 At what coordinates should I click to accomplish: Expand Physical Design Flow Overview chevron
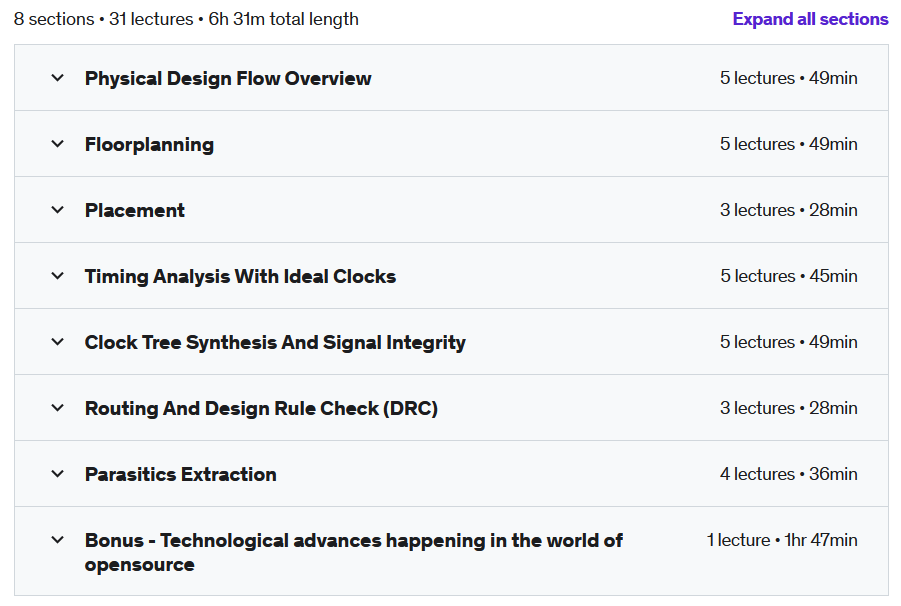[57, 78]
